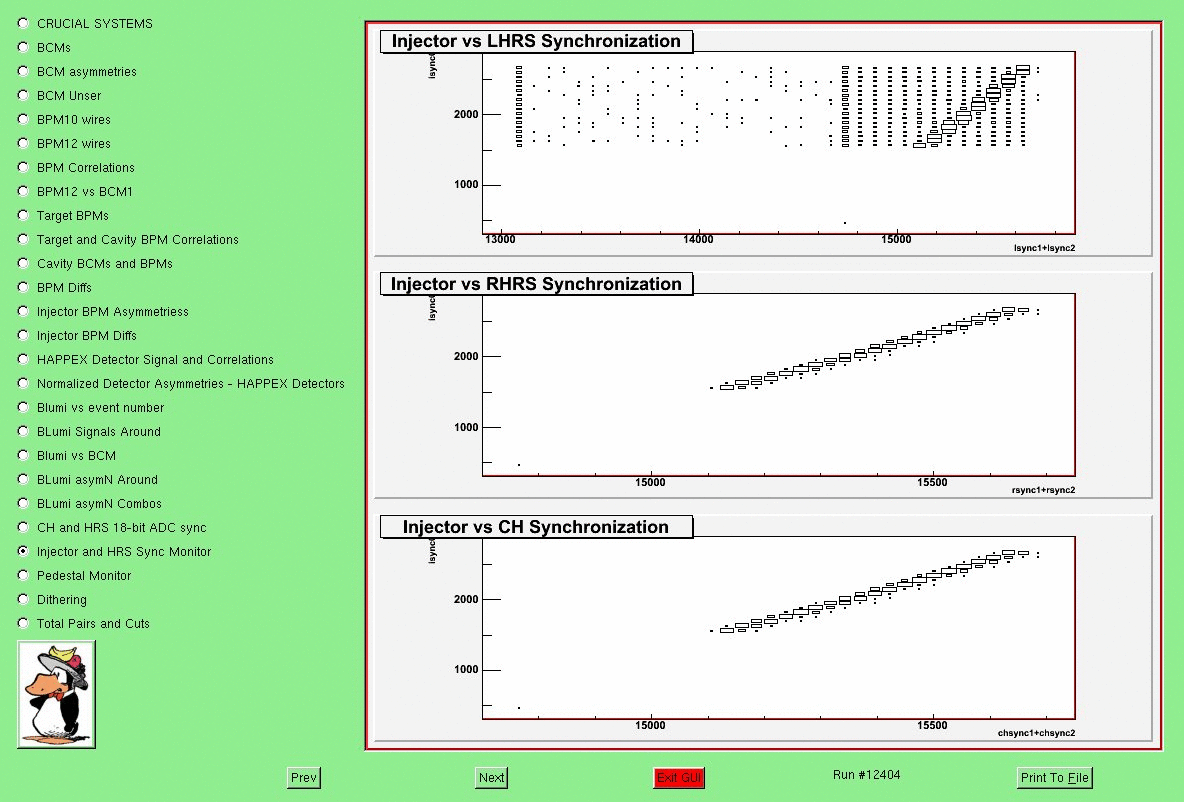
Task: Click inside the LHRS synchronization scatter plot
Action: 779,143
